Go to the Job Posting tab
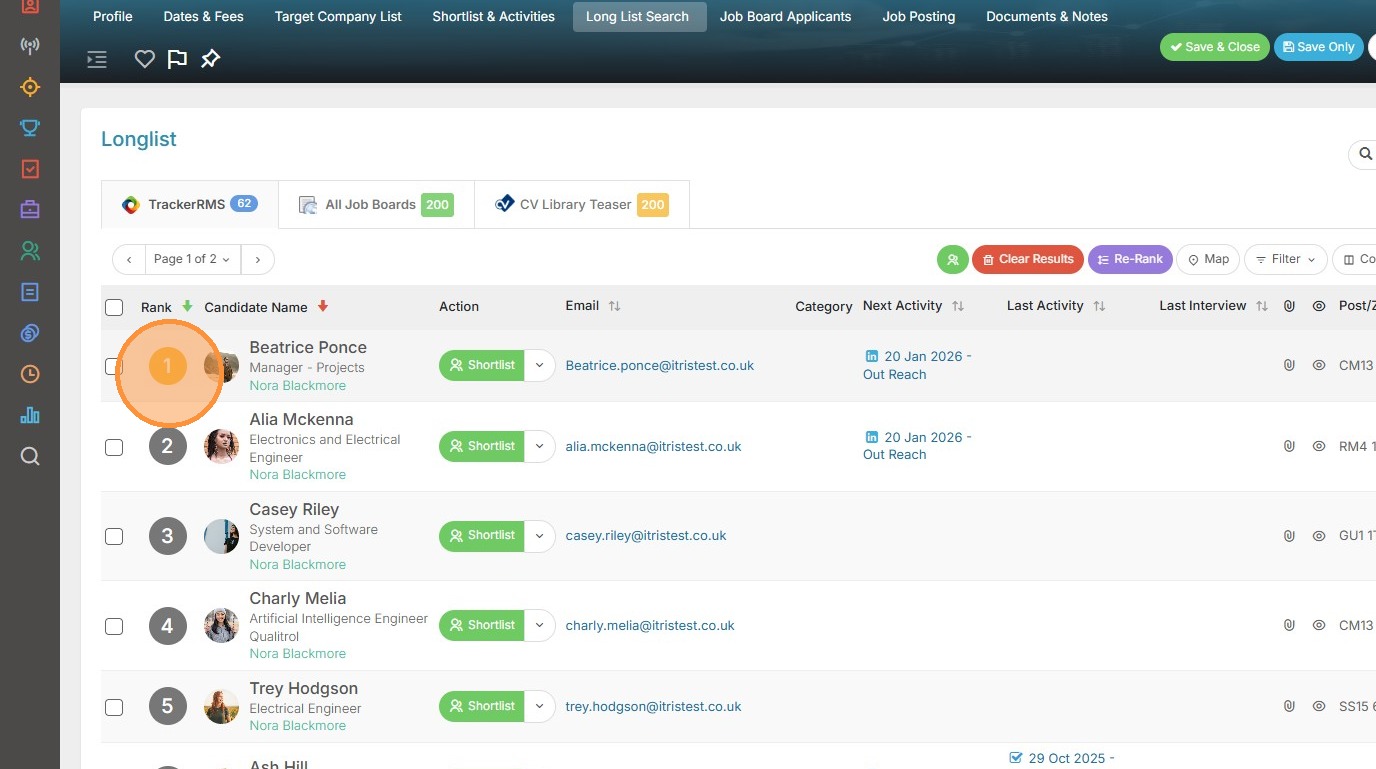The image size is (1376, 769). pyautogui.click(x=919, y=16)
